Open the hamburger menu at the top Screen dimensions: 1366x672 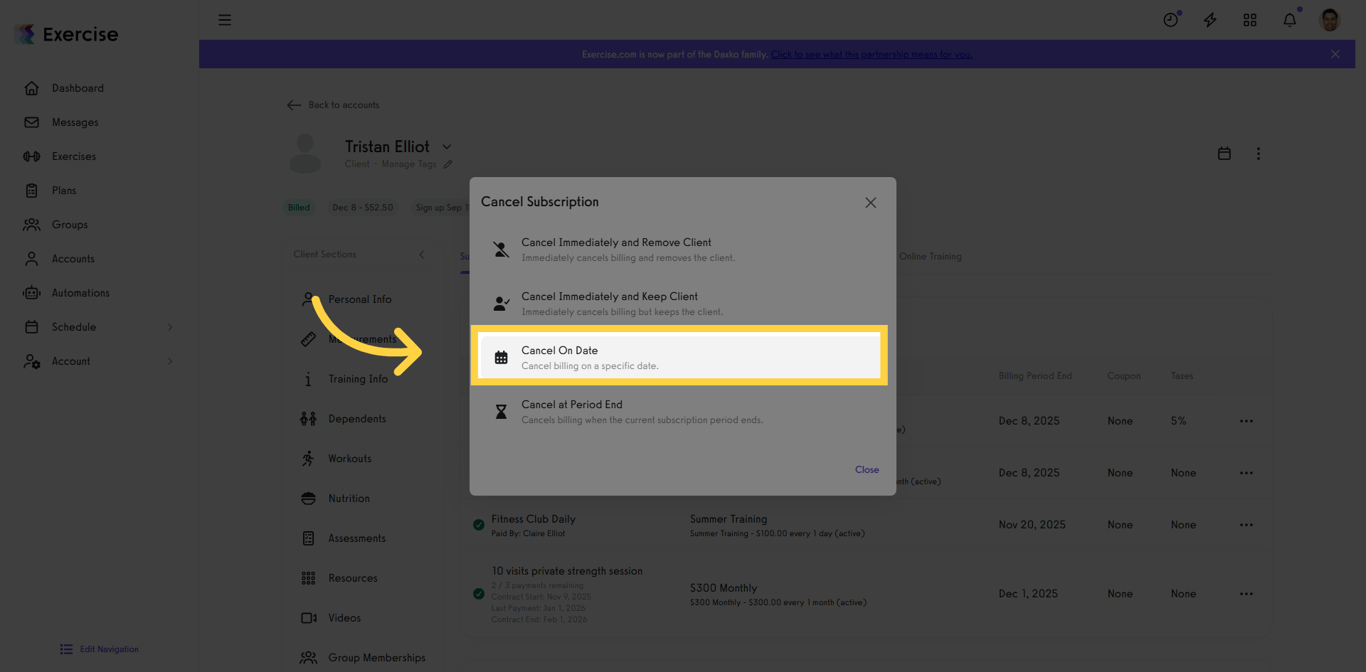(224, 19)
